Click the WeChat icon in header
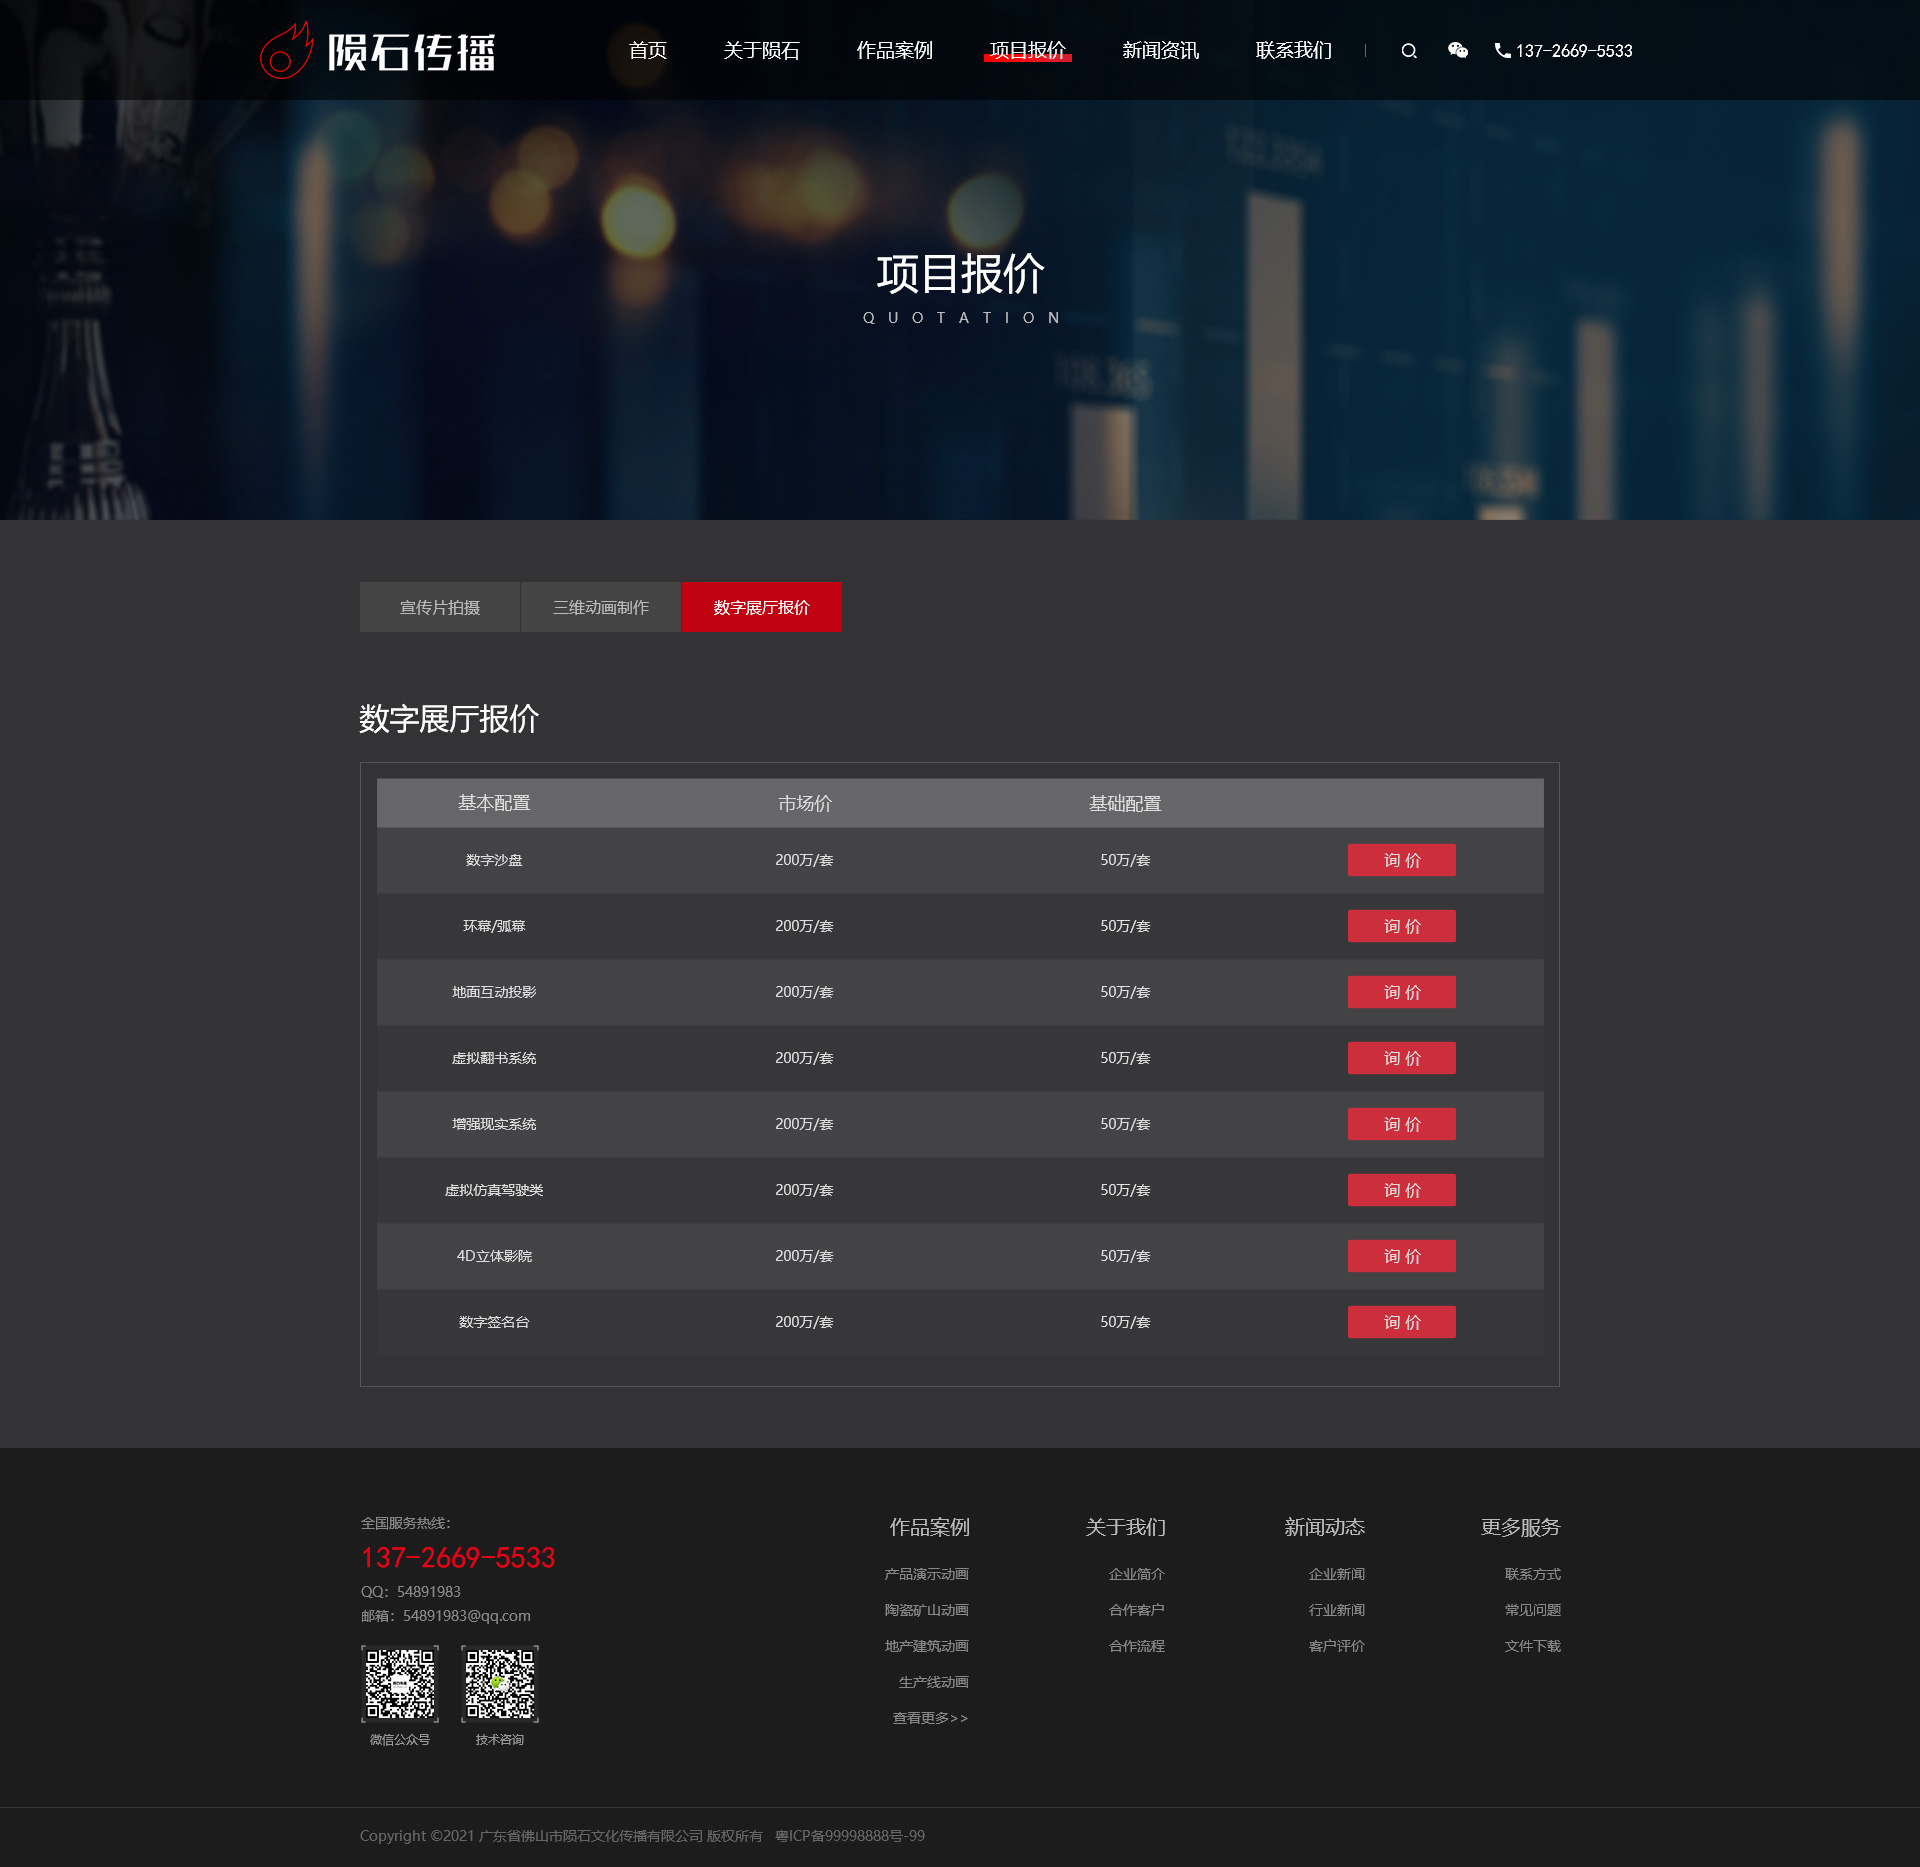Image resolution: width=1920 pixels, height=1867 pixels. point(1457,51)
